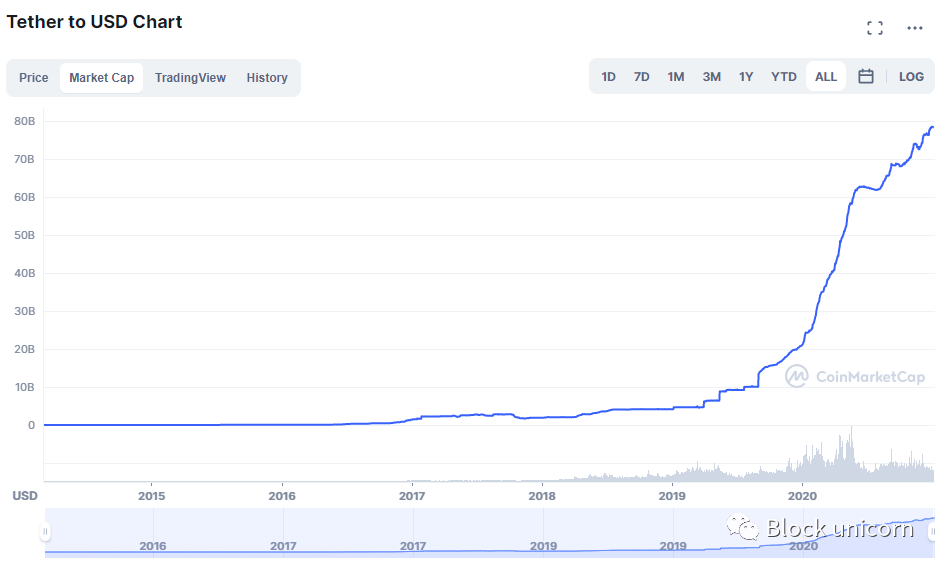
Task: Open the History tab
Action: 267,78
